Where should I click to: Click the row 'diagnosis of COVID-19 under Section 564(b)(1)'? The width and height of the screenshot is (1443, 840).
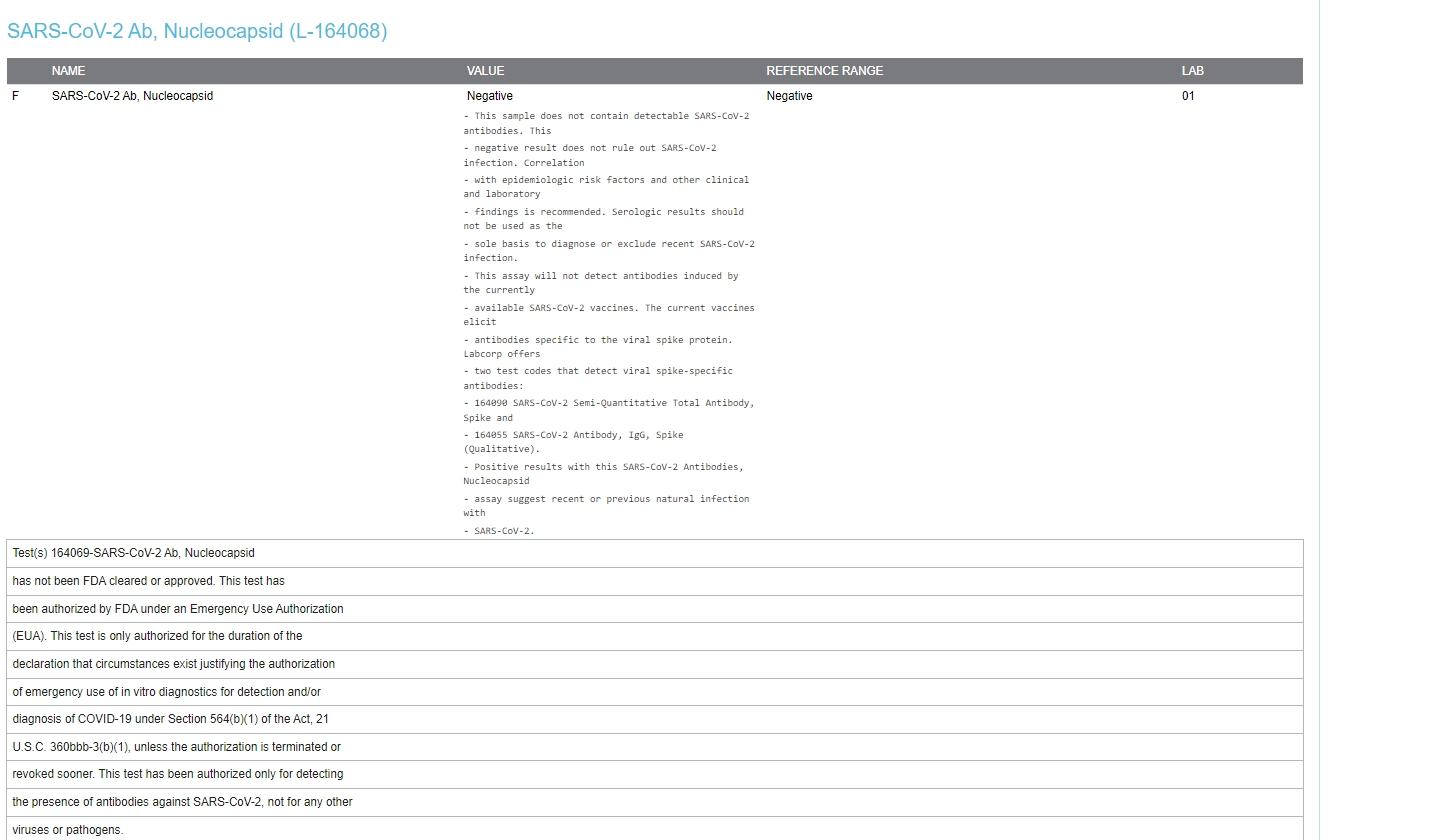[x=655, y=719]
